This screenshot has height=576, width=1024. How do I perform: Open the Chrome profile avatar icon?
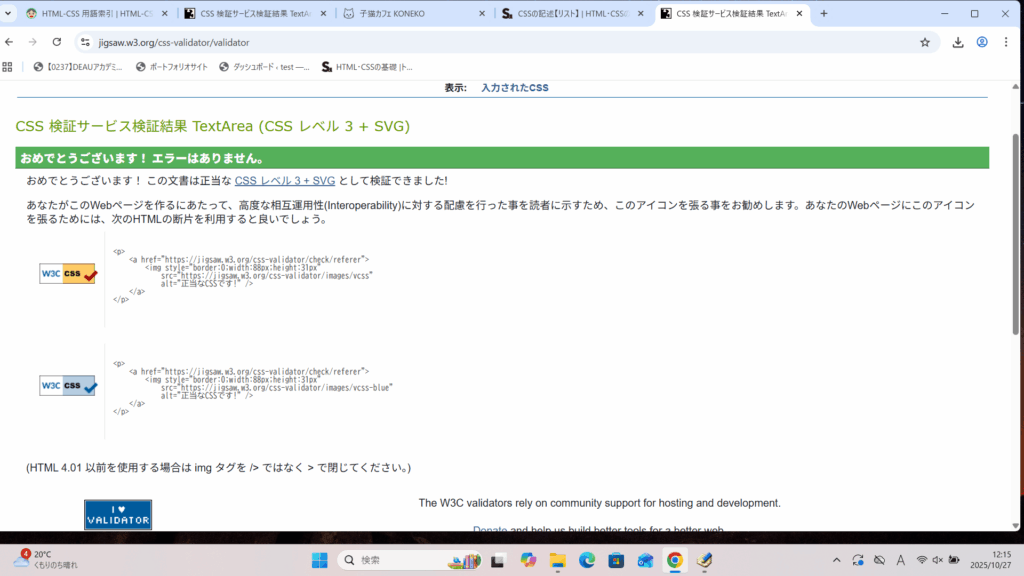click(982, 43)
